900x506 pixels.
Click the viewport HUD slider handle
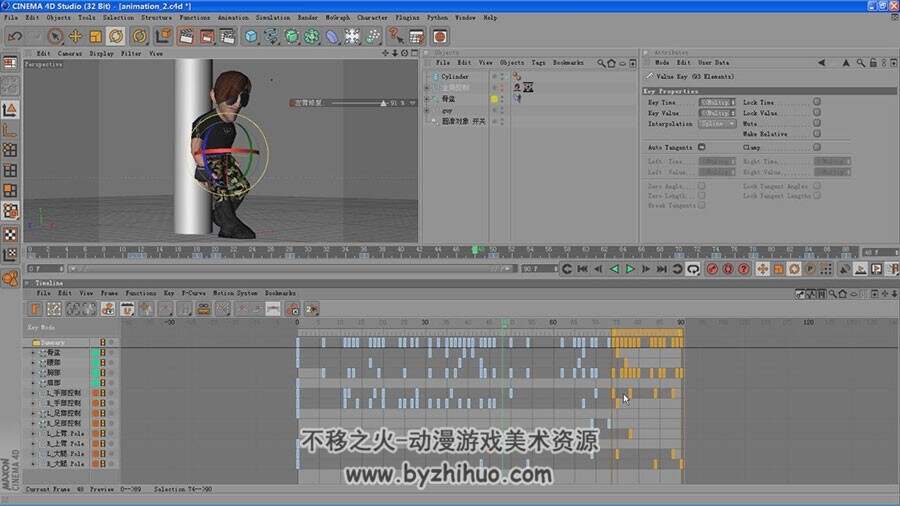coord(383,103)
